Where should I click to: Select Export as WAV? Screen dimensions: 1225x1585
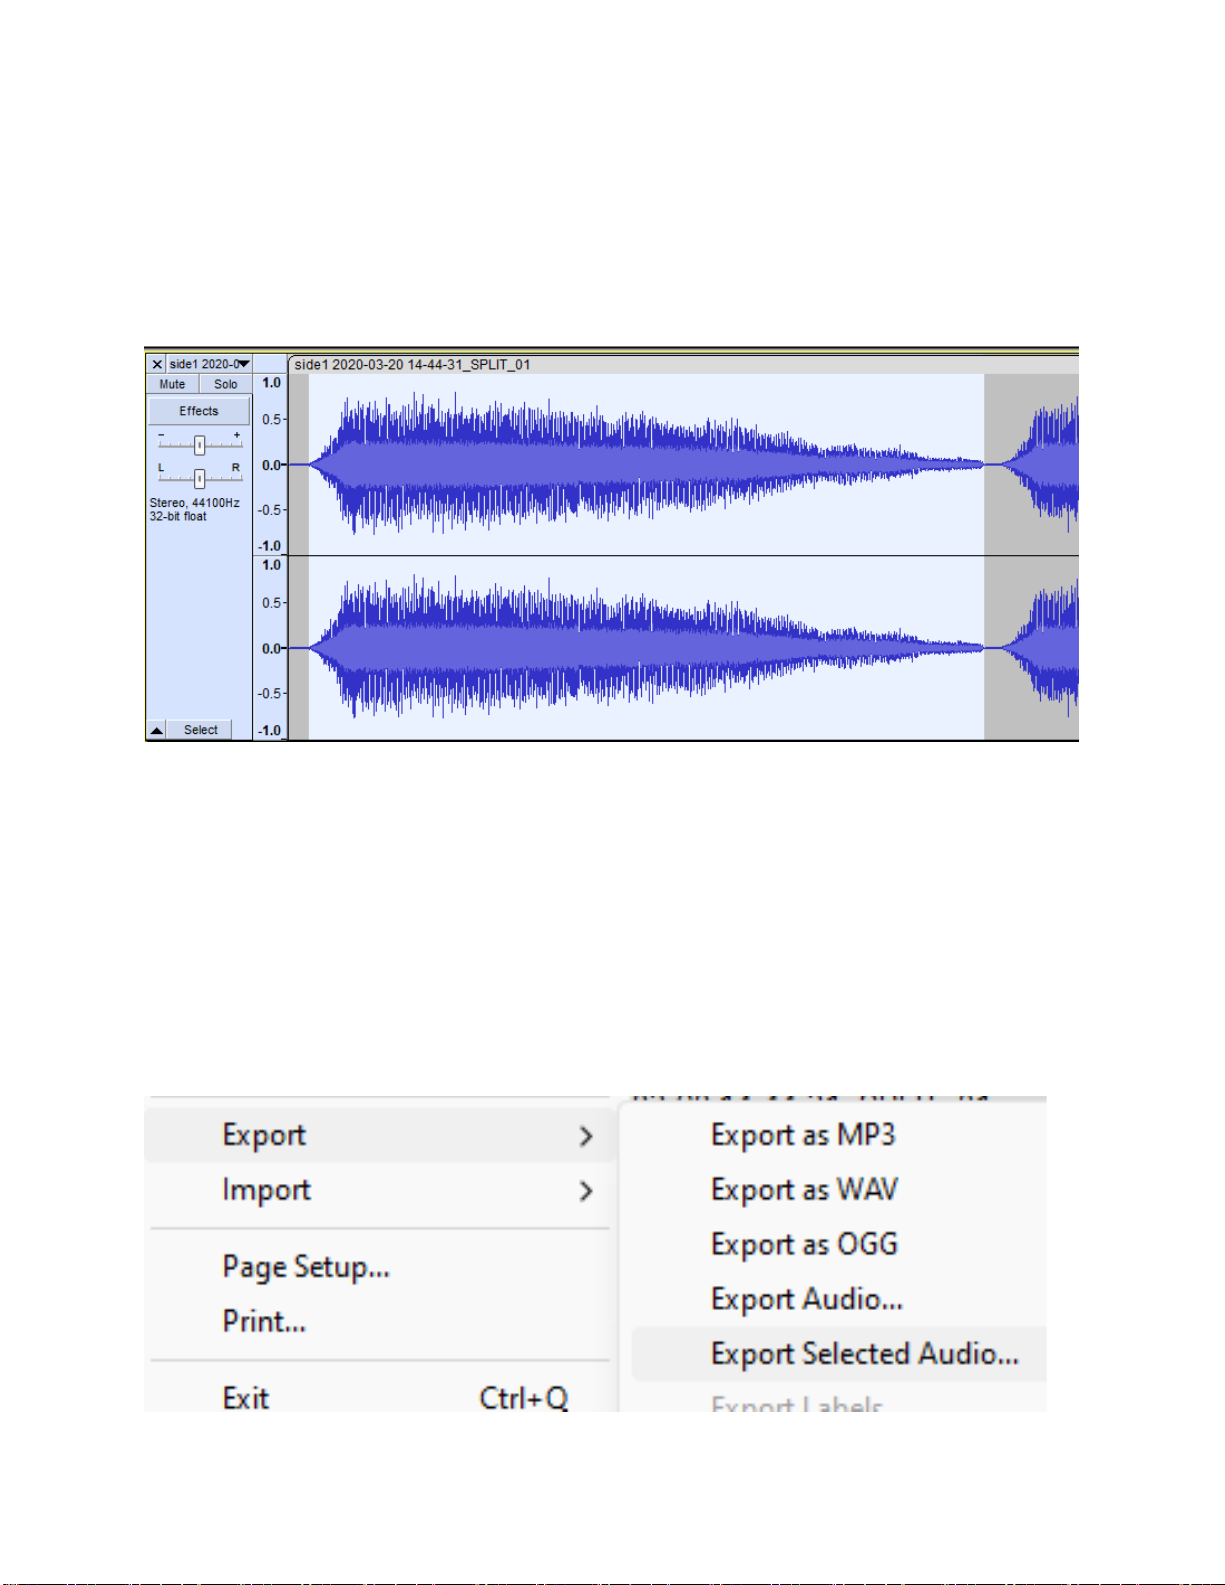tap(805, 1189)
